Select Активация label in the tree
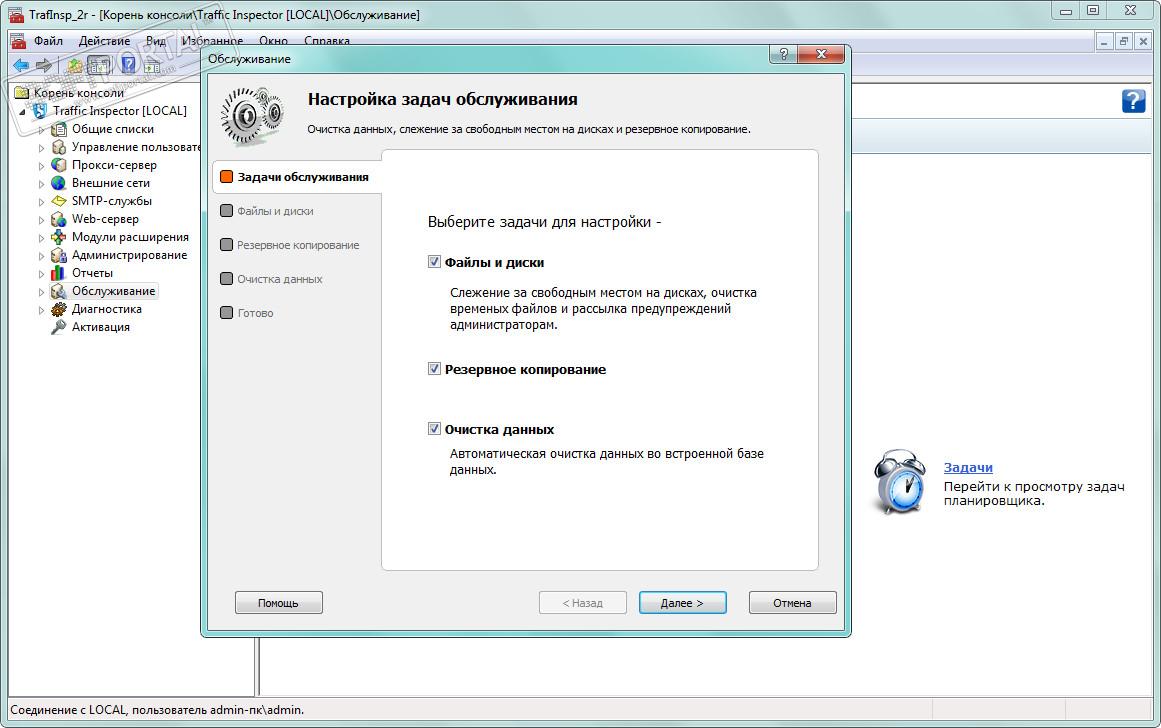This screenshot has width=1161, height=728. (x=101, y=327)
